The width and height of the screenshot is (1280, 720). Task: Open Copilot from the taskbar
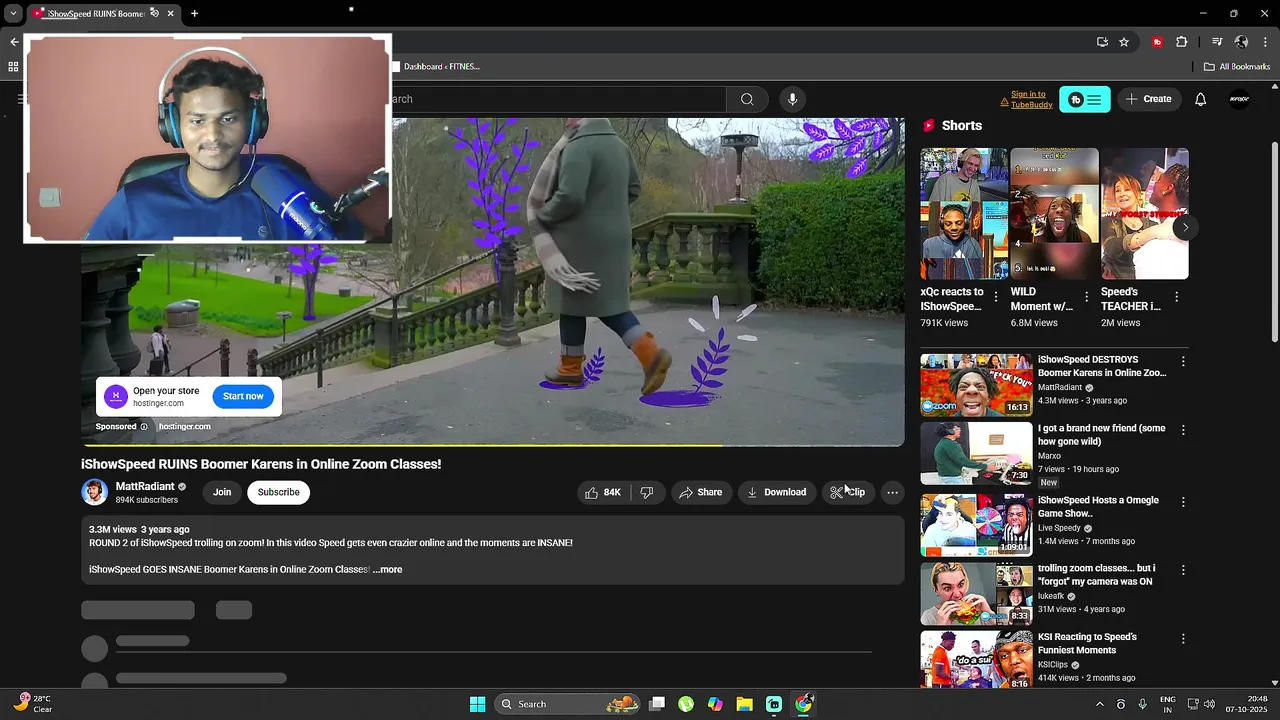(715, 704)
